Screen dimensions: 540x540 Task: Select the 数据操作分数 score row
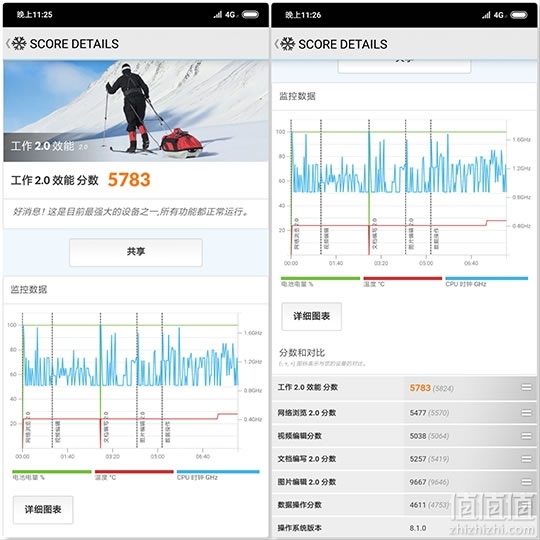tap(404, 505)
